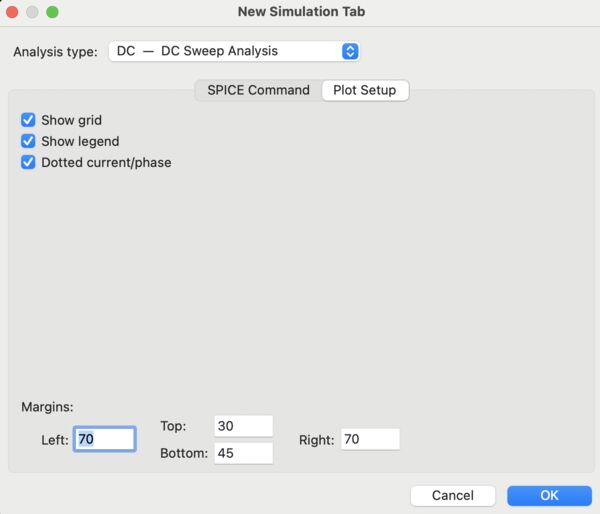The height and width of the screenshot is (514, 600).
Task: Uncheck the Show grid checkbox
Action: tap(28, 120)
